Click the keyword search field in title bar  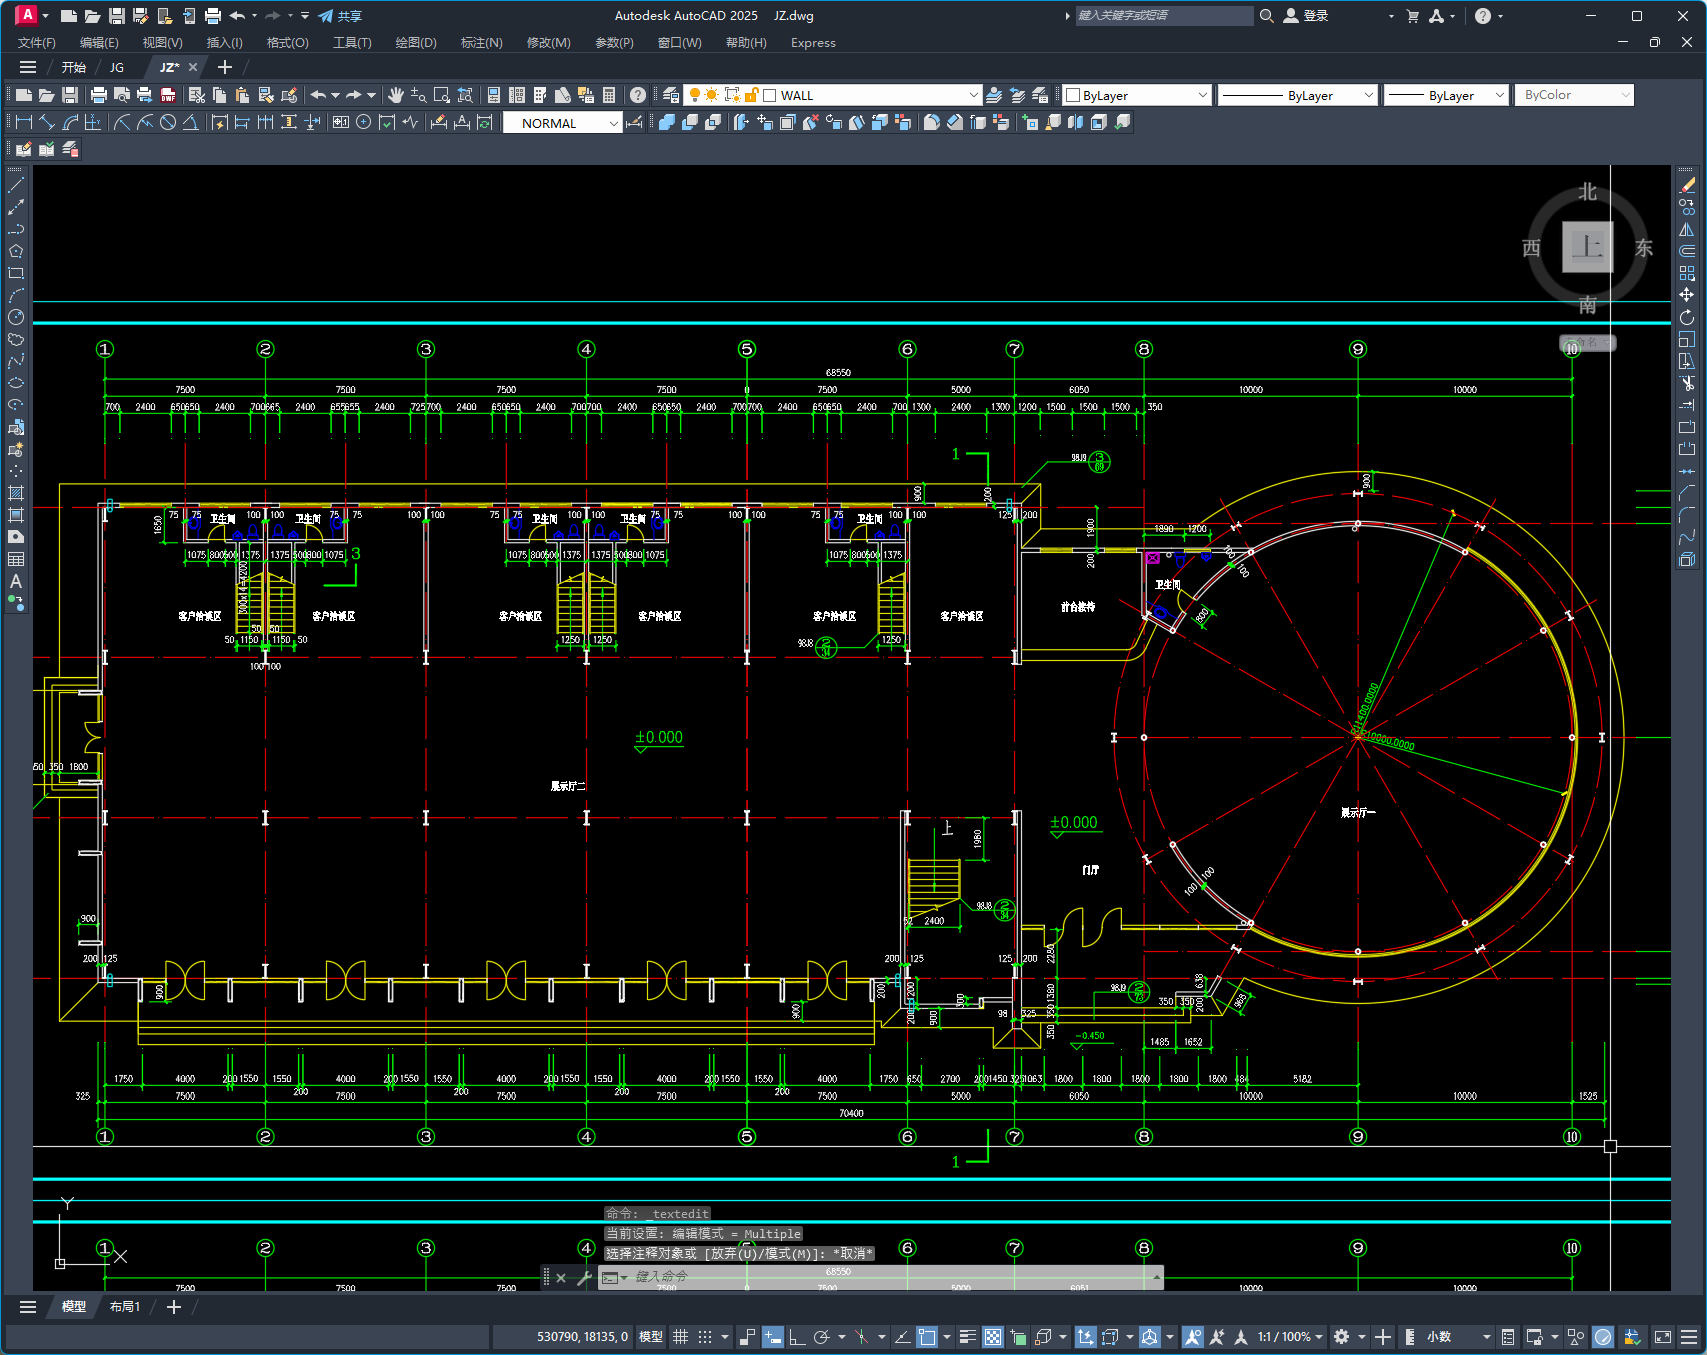(1163, 16)
